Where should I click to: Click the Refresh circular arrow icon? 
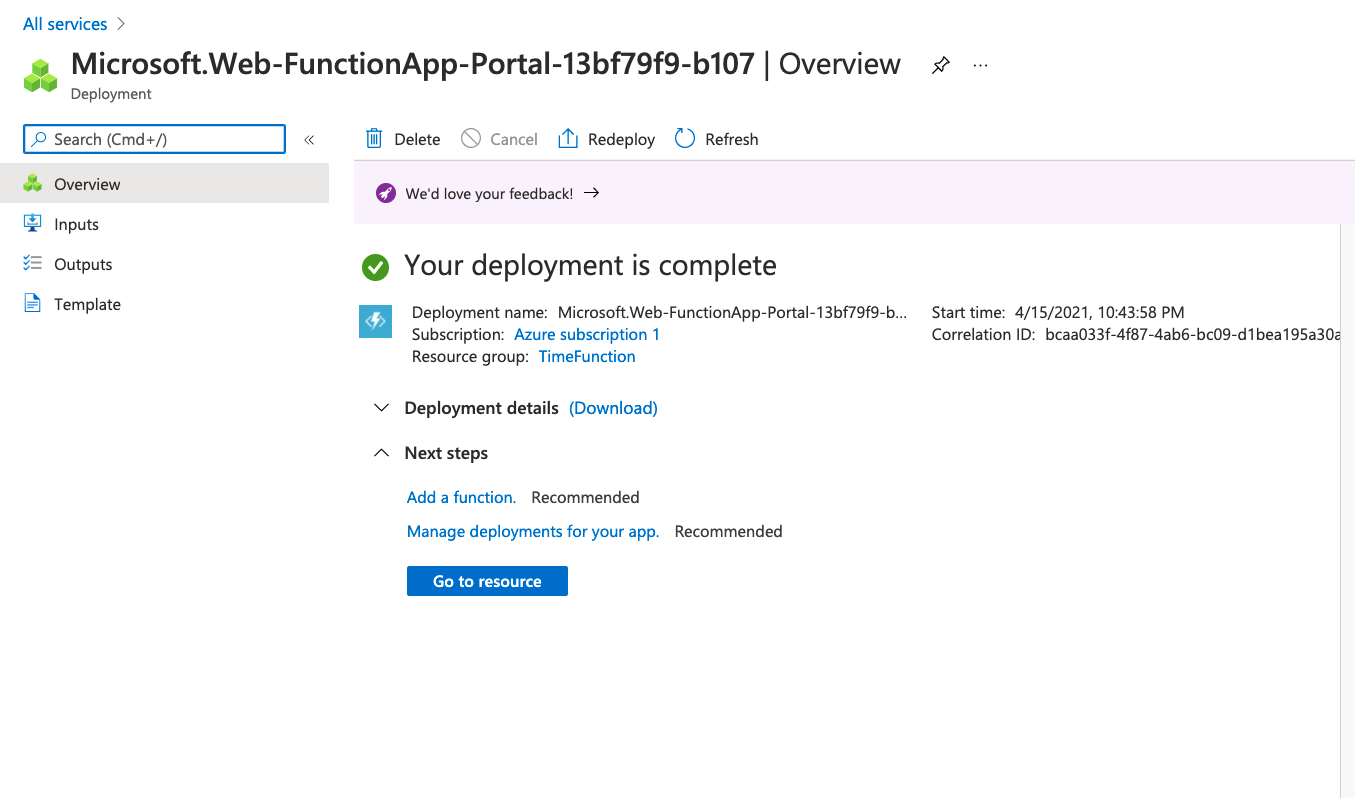coord(685,138)
